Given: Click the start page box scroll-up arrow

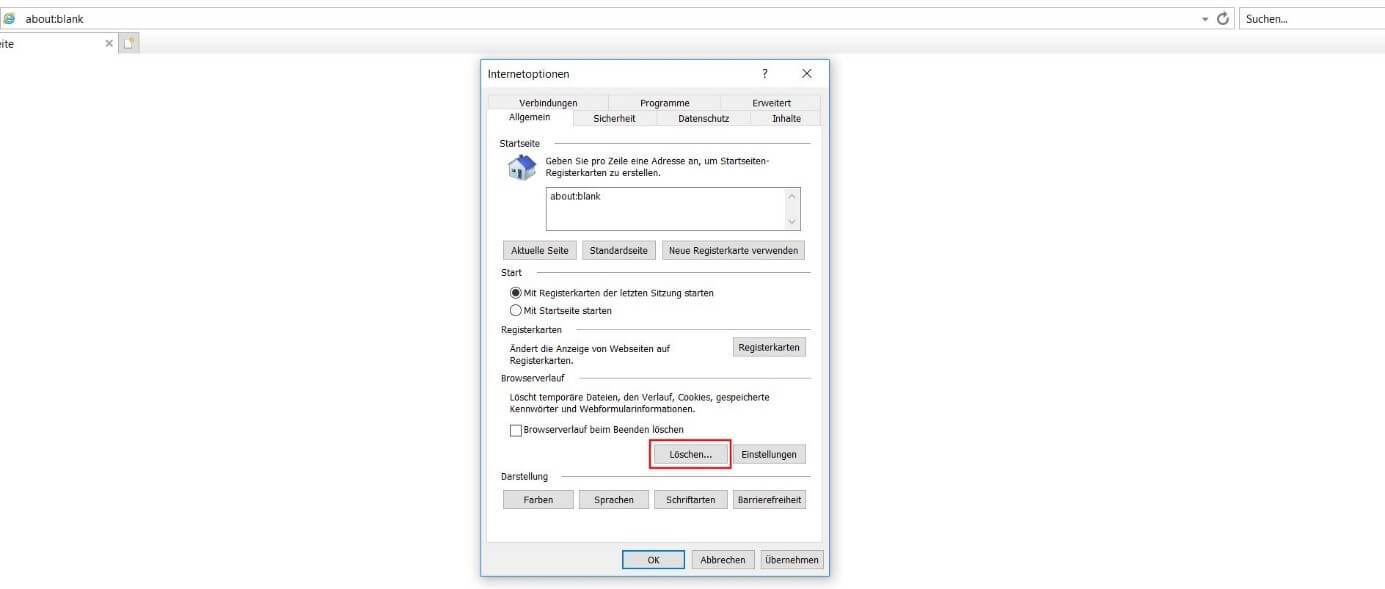Looking at the screenshot, I should [x=793, y=196].
